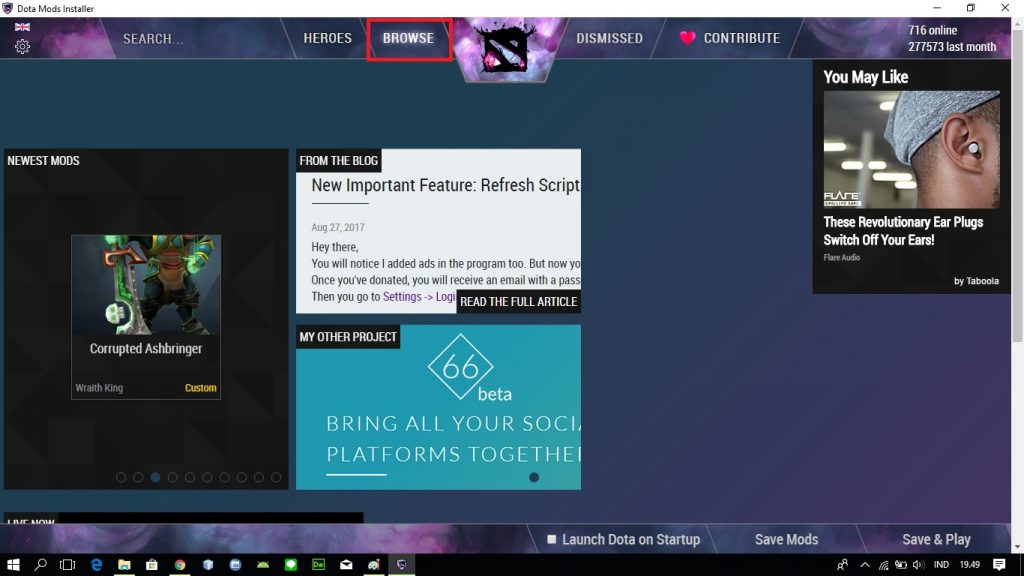Viewport: 1024px width, 576px height.
Task: Click the heart icon beside Contribute
Action: coord(687,38)
